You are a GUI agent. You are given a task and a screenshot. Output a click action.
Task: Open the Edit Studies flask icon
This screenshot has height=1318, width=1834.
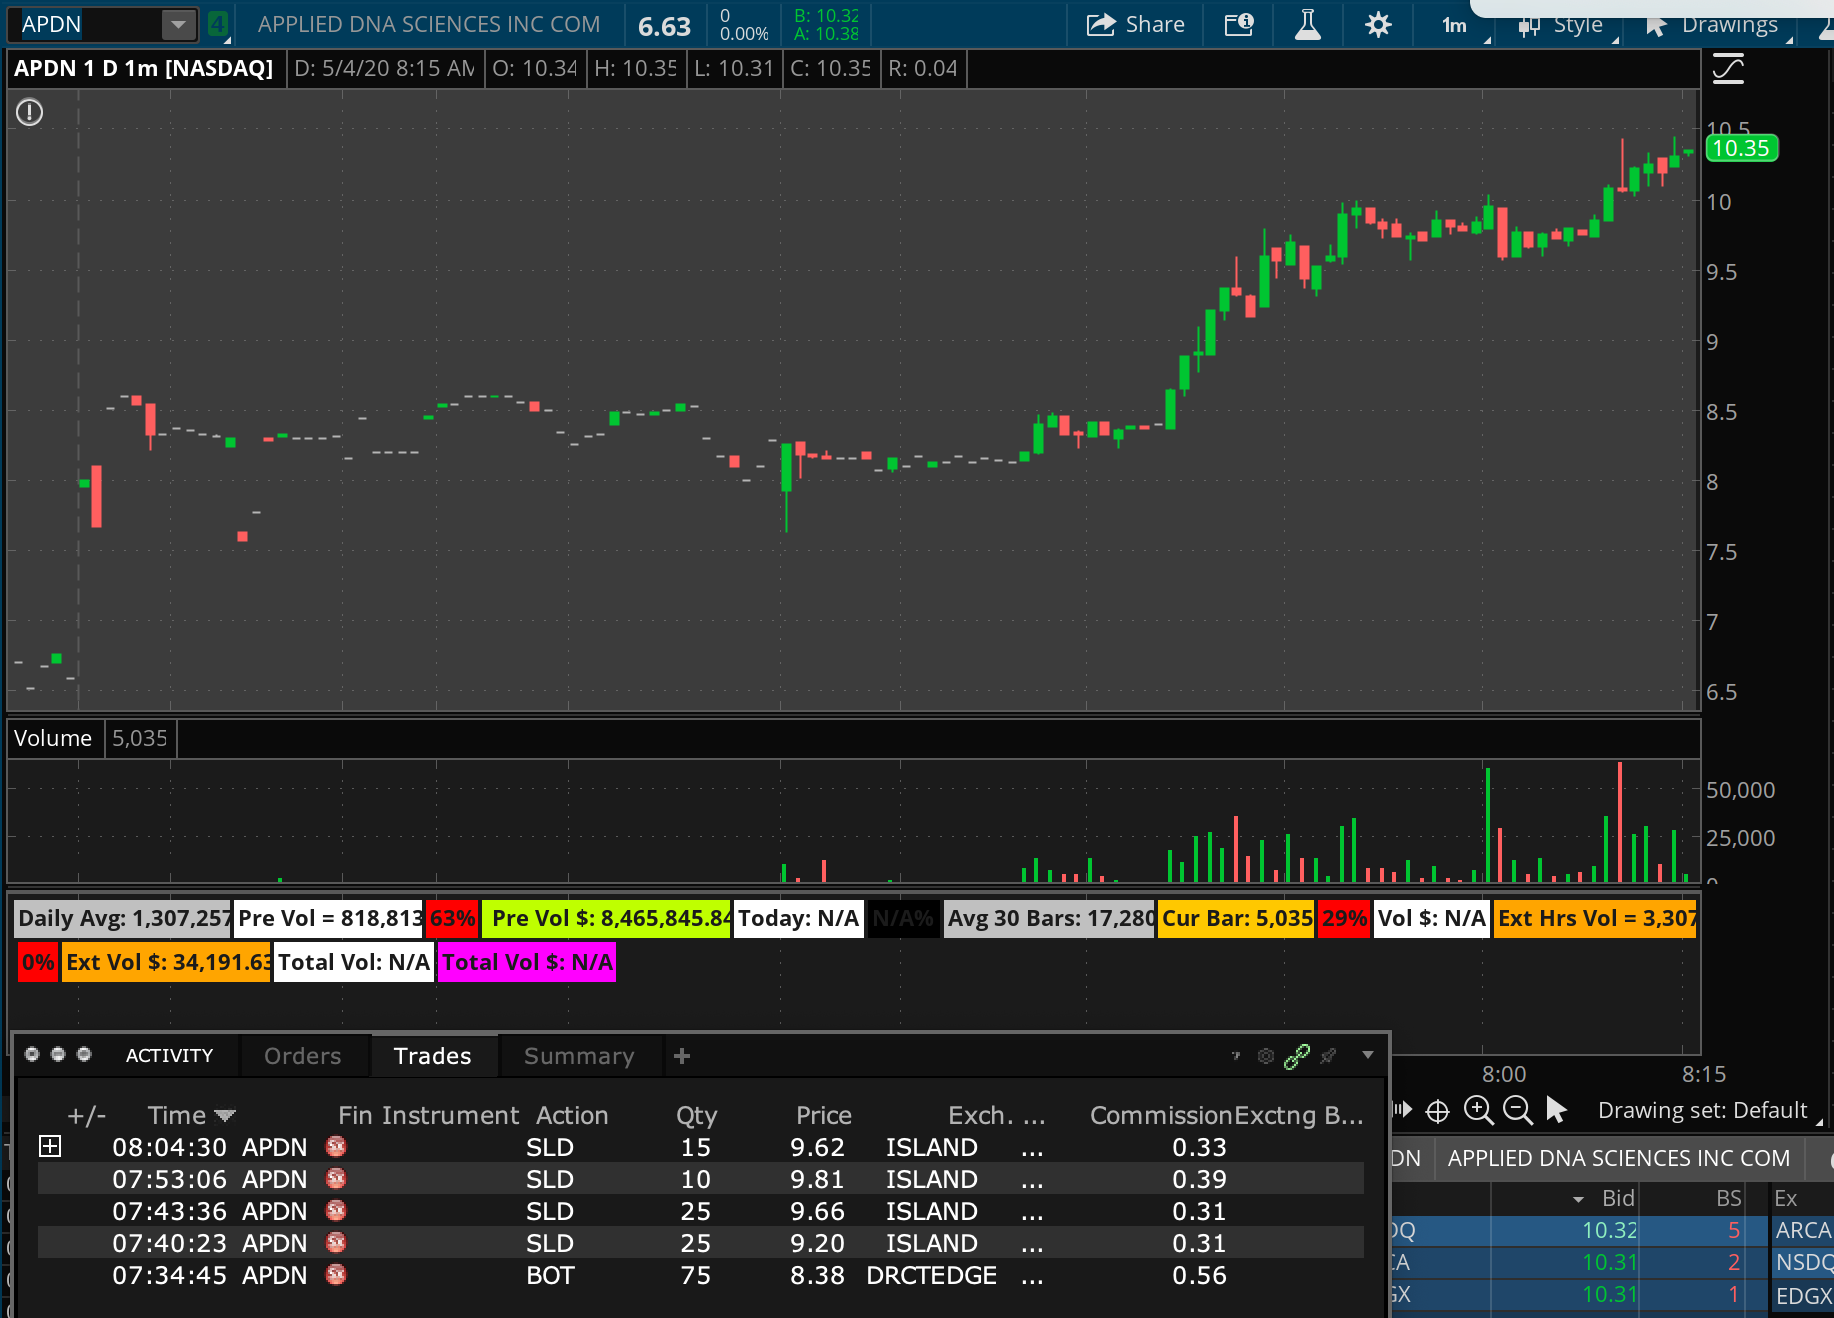(x=1307, y=25)
